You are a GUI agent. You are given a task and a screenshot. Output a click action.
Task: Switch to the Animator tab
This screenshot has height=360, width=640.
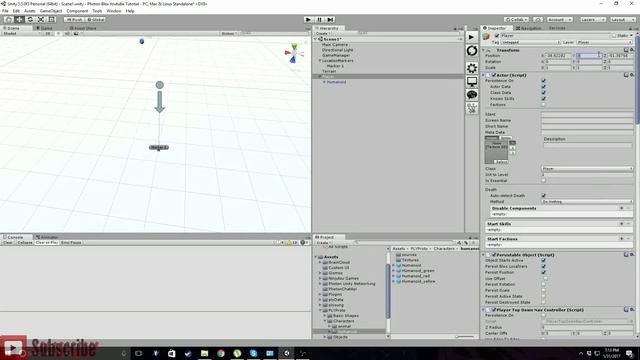[47, 237]
